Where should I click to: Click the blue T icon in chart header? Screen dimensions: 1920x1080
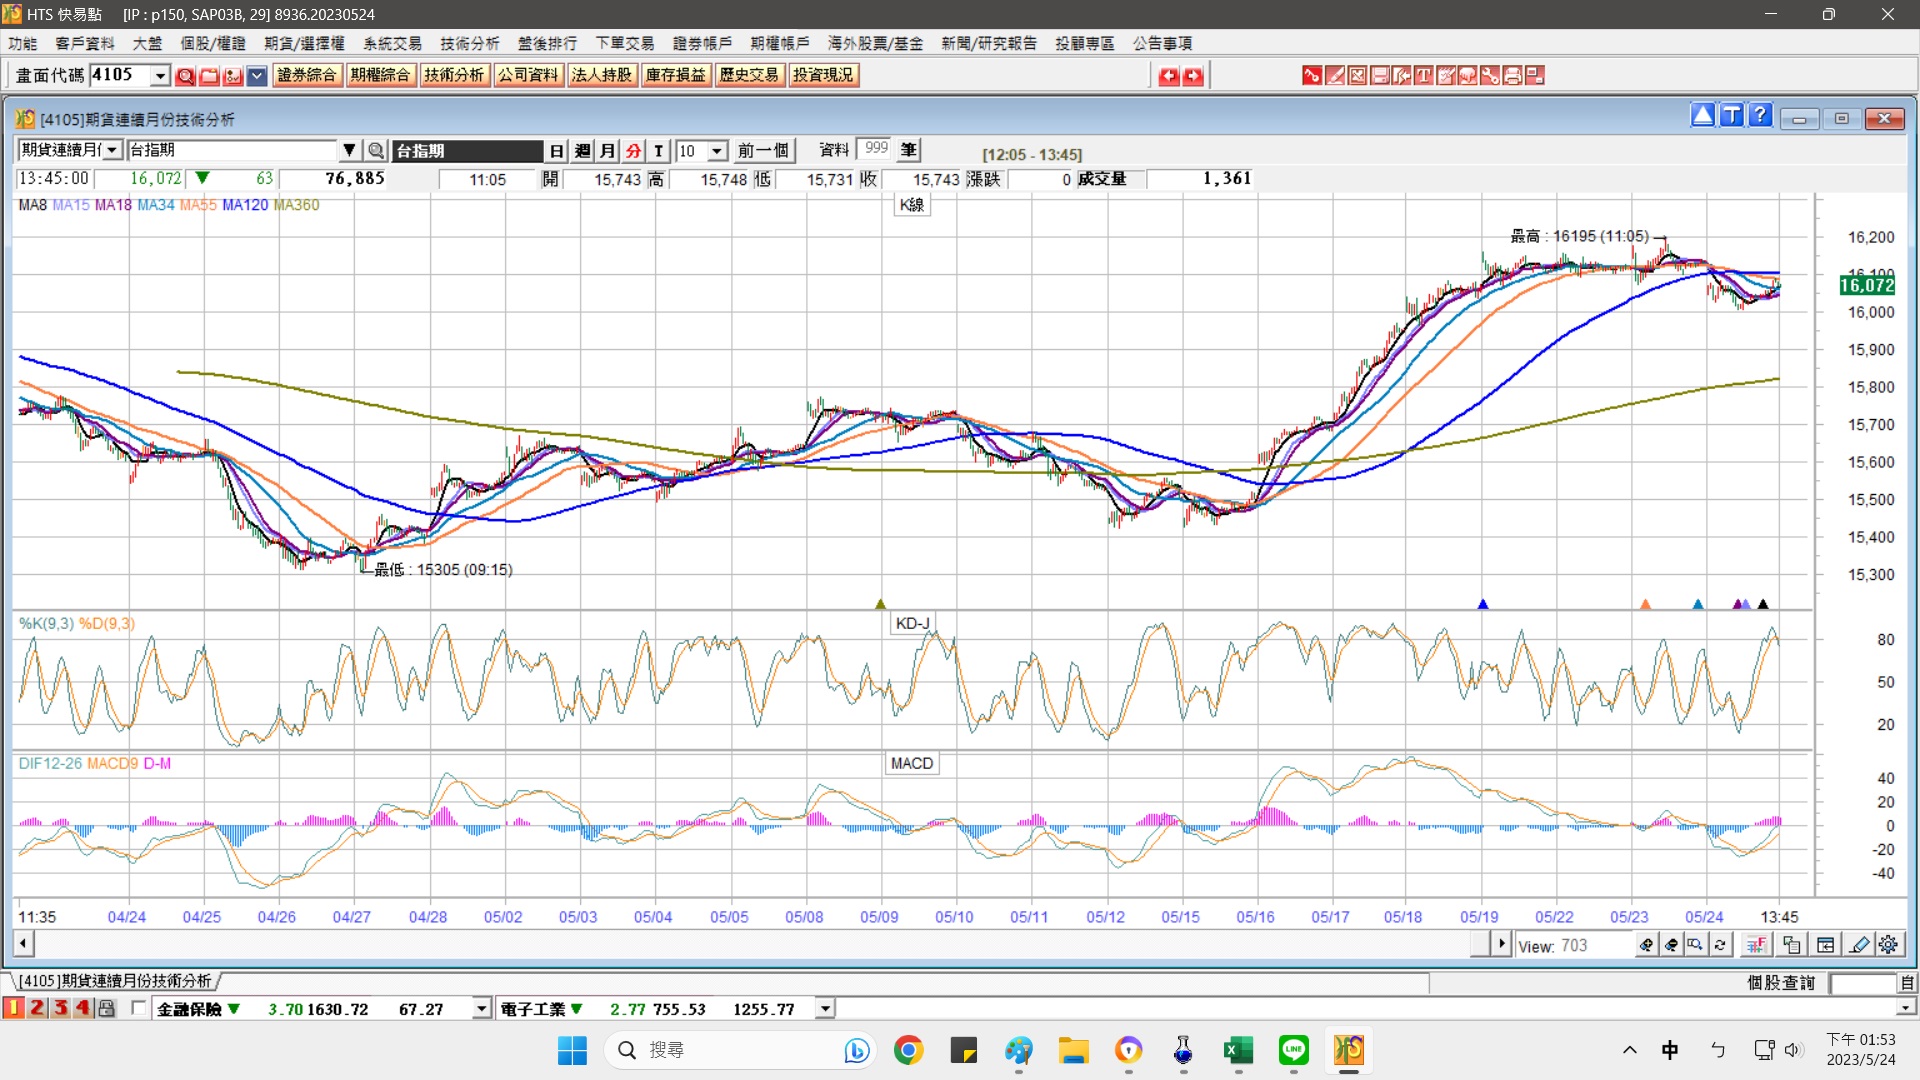(1731, 116)
